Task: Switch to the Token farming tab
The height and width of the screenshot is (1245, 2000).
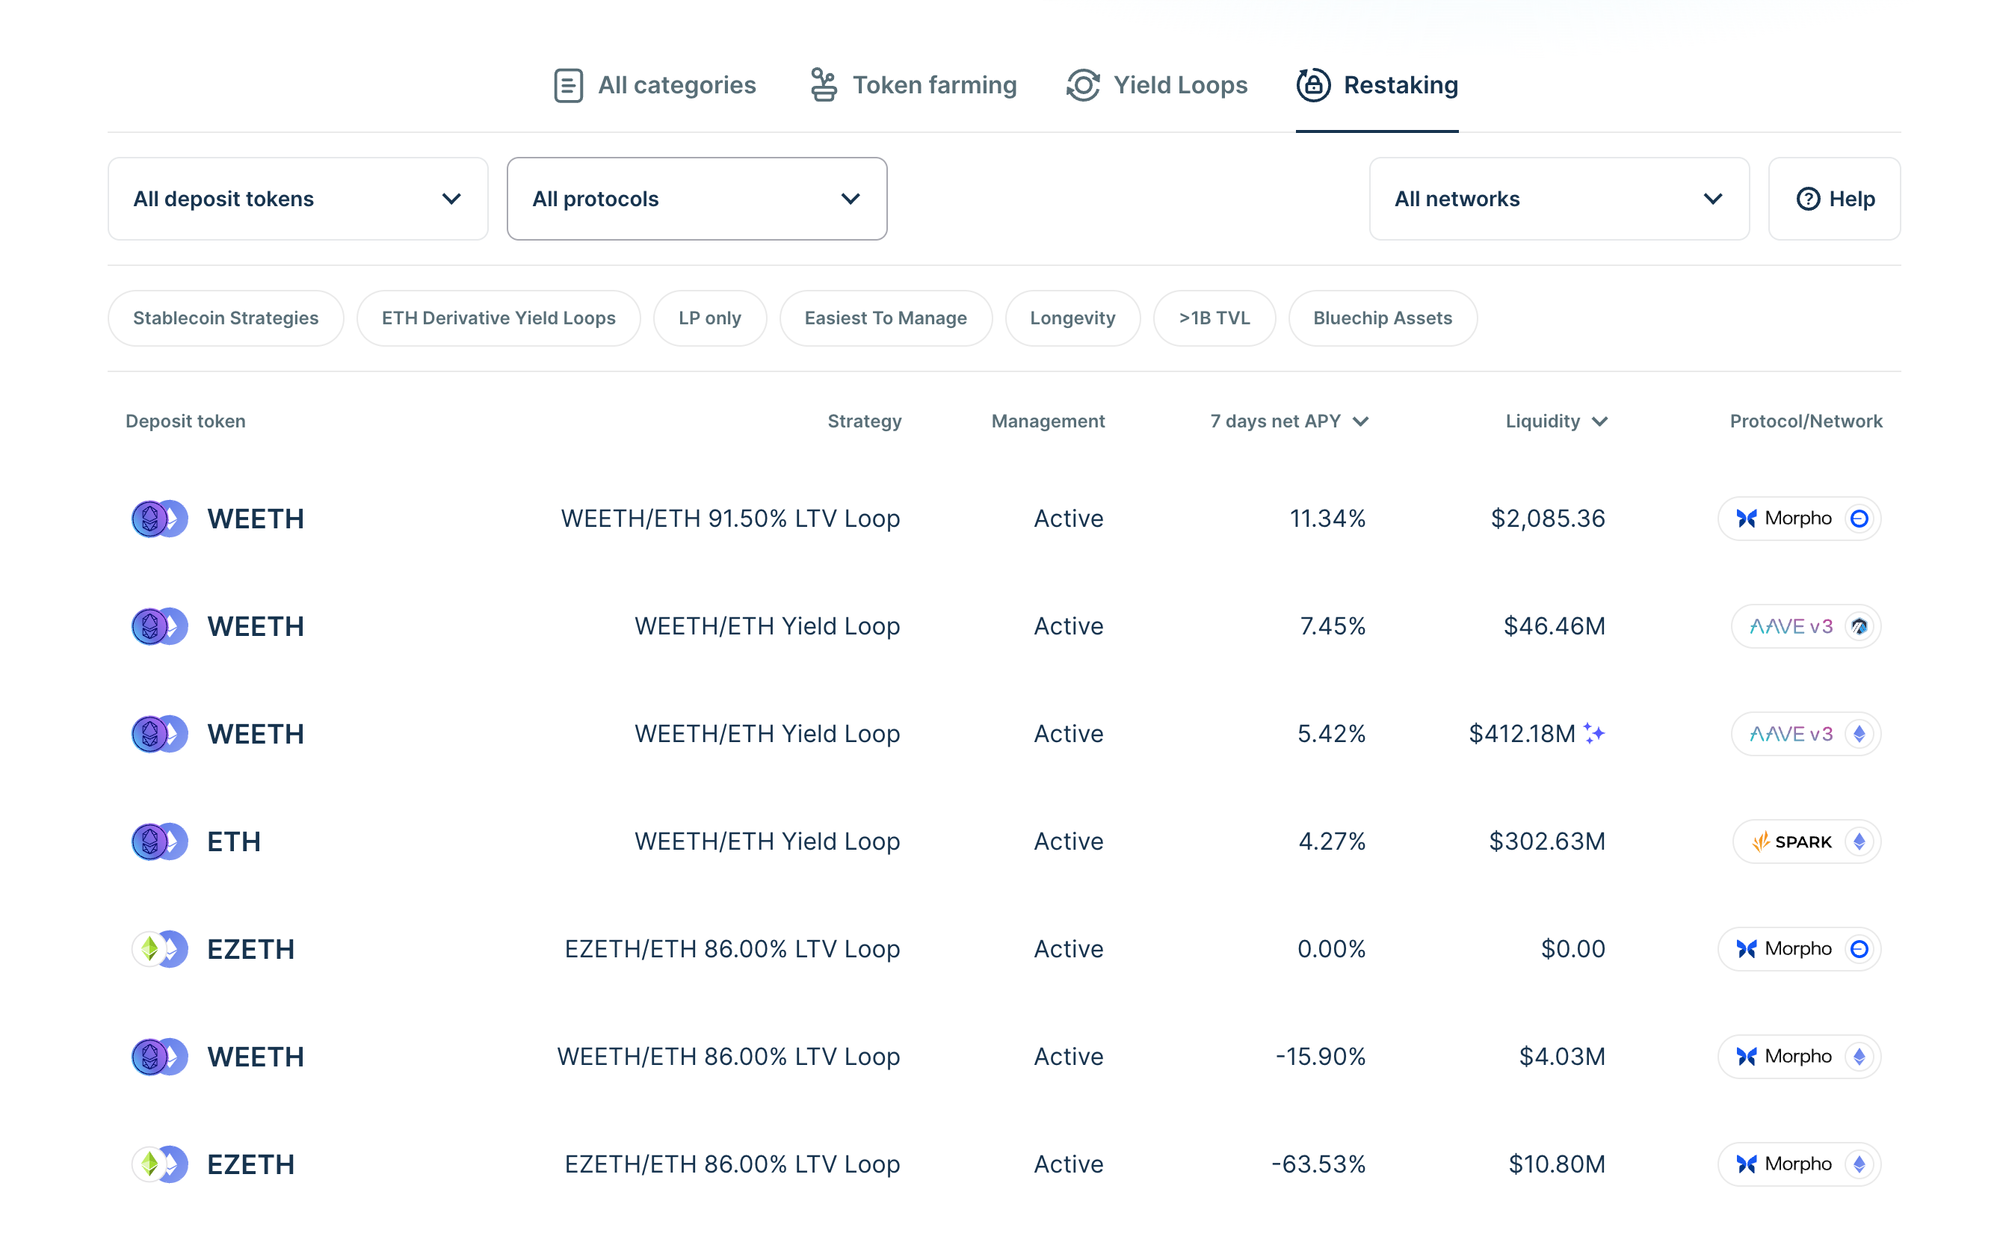Action: [x=933, y=85]
